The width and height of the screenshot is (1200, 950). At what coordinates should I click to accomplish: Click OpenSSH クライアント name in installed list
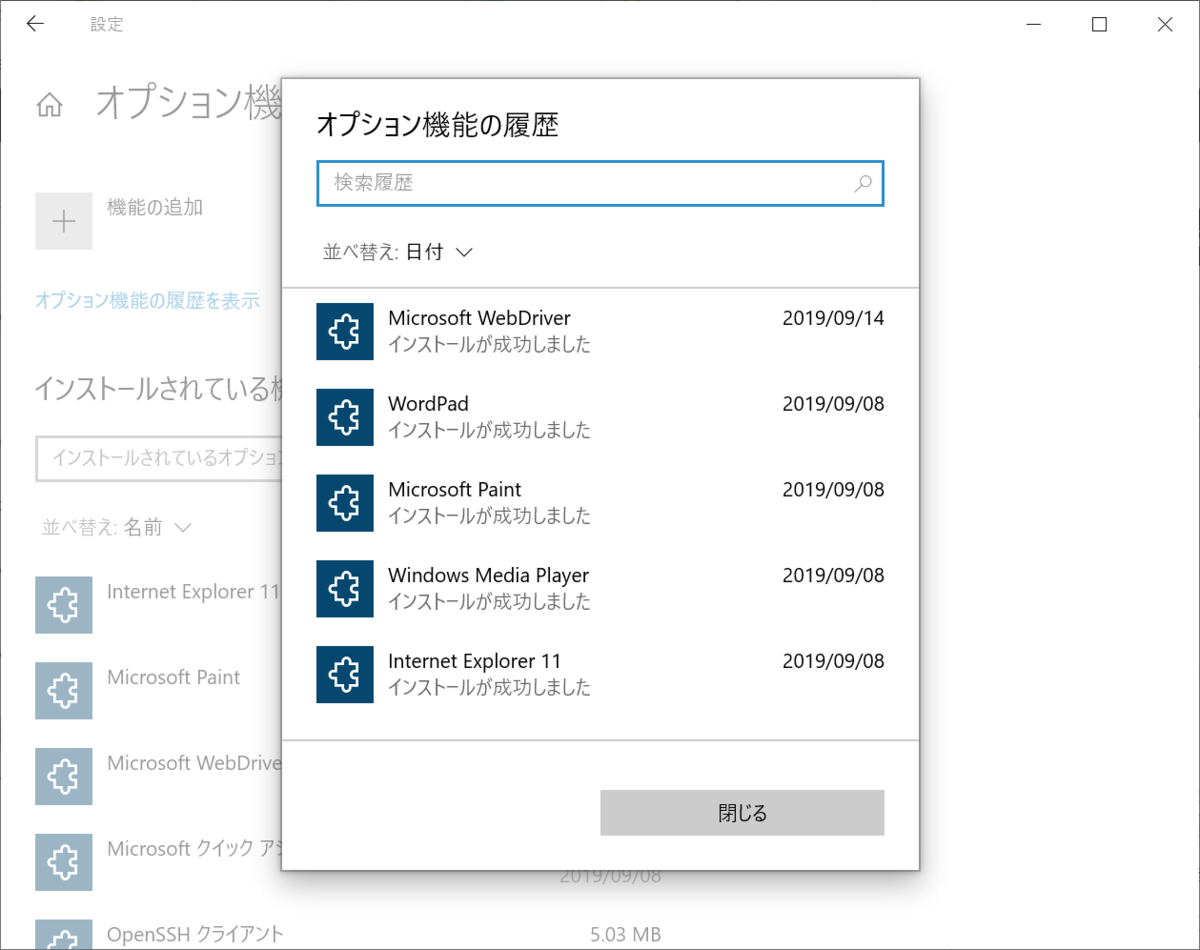(x=195, y=935)
